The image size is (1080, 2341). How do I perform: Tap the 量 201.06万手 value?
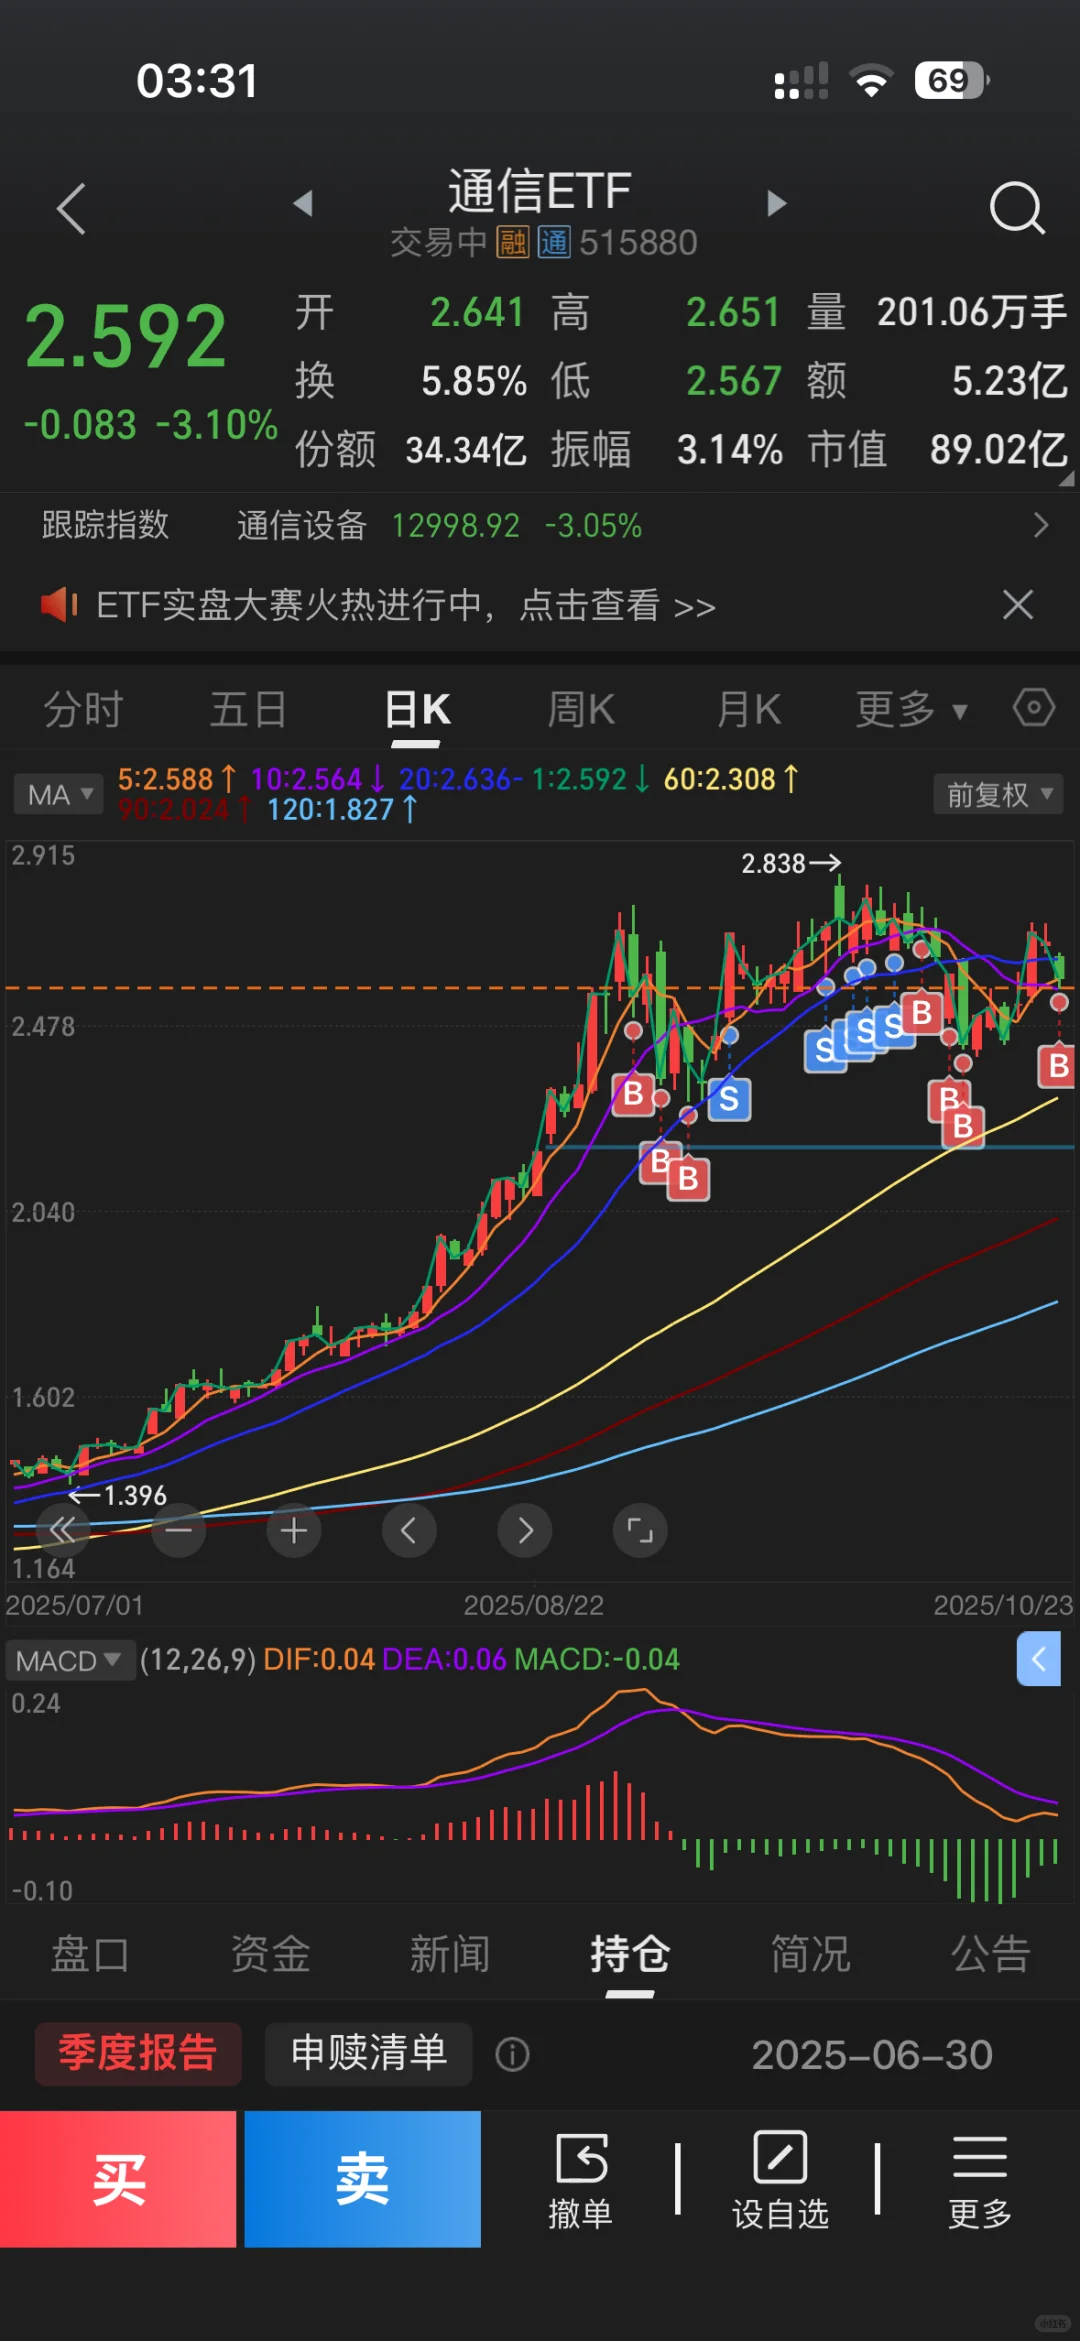pos(972,312)
